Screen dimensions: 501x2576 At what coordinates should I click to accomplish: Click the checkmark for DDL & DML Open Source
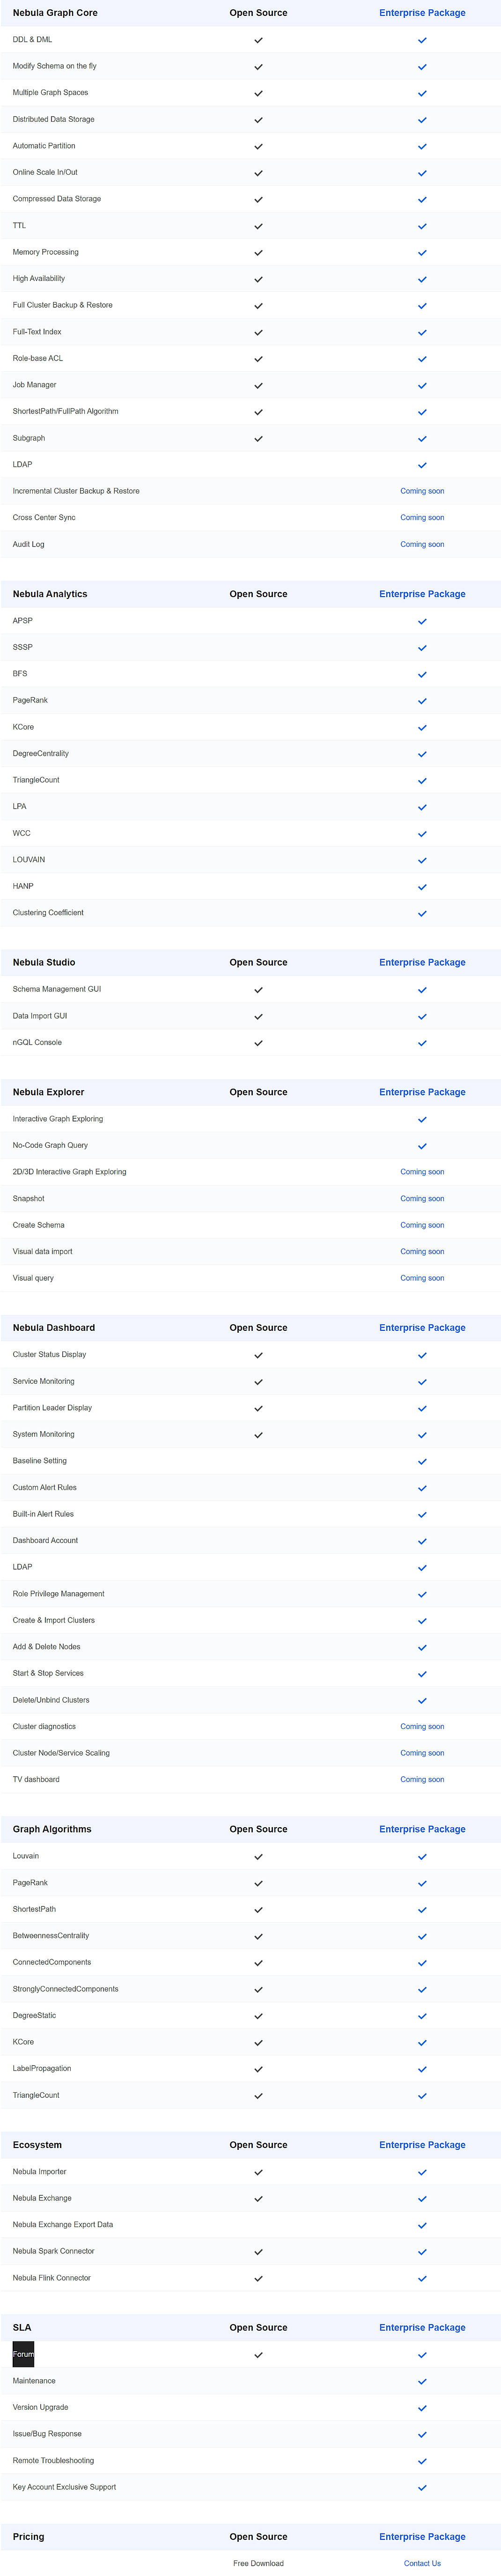click(258, 39)
